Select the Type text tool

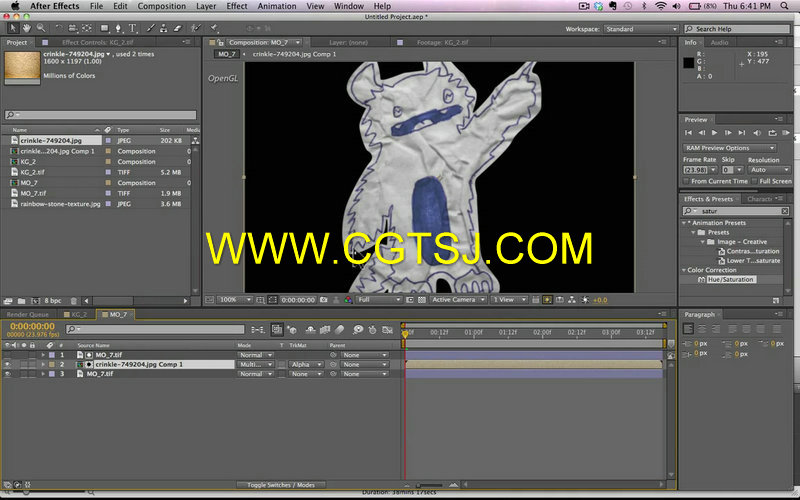click(132, 29)
